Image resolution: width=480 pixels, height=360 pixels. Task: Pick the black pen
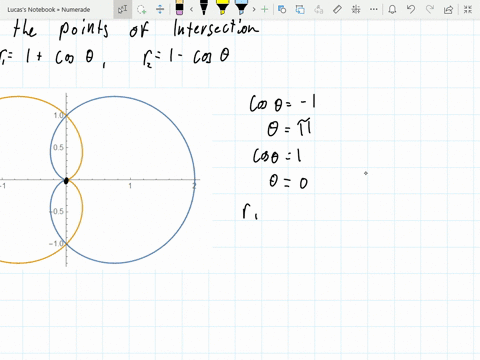204,8
